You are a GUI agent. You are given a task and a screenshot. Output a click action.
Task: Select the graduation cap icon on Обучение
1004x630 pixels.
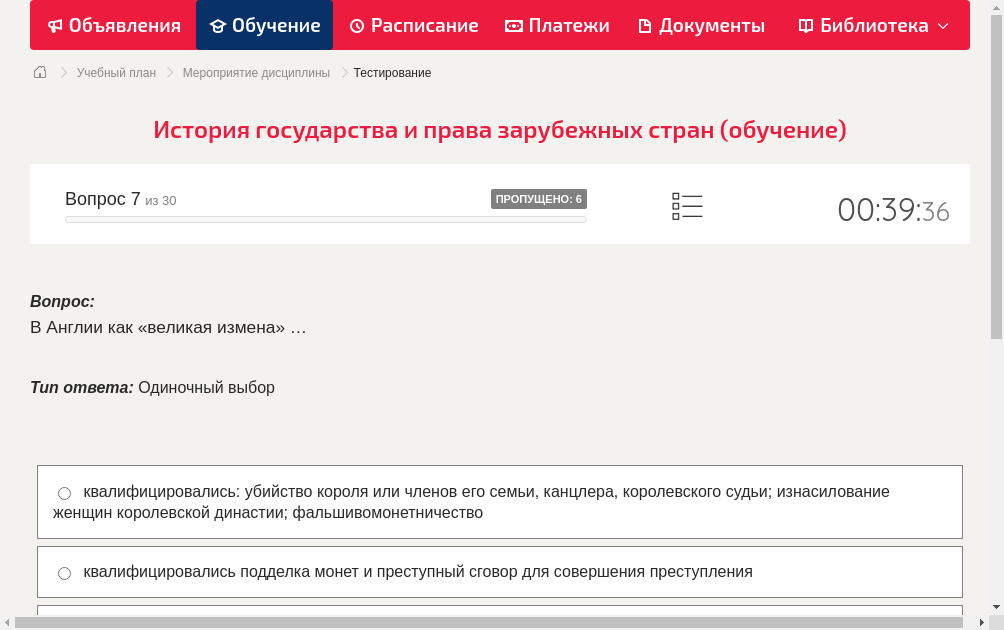219,25
